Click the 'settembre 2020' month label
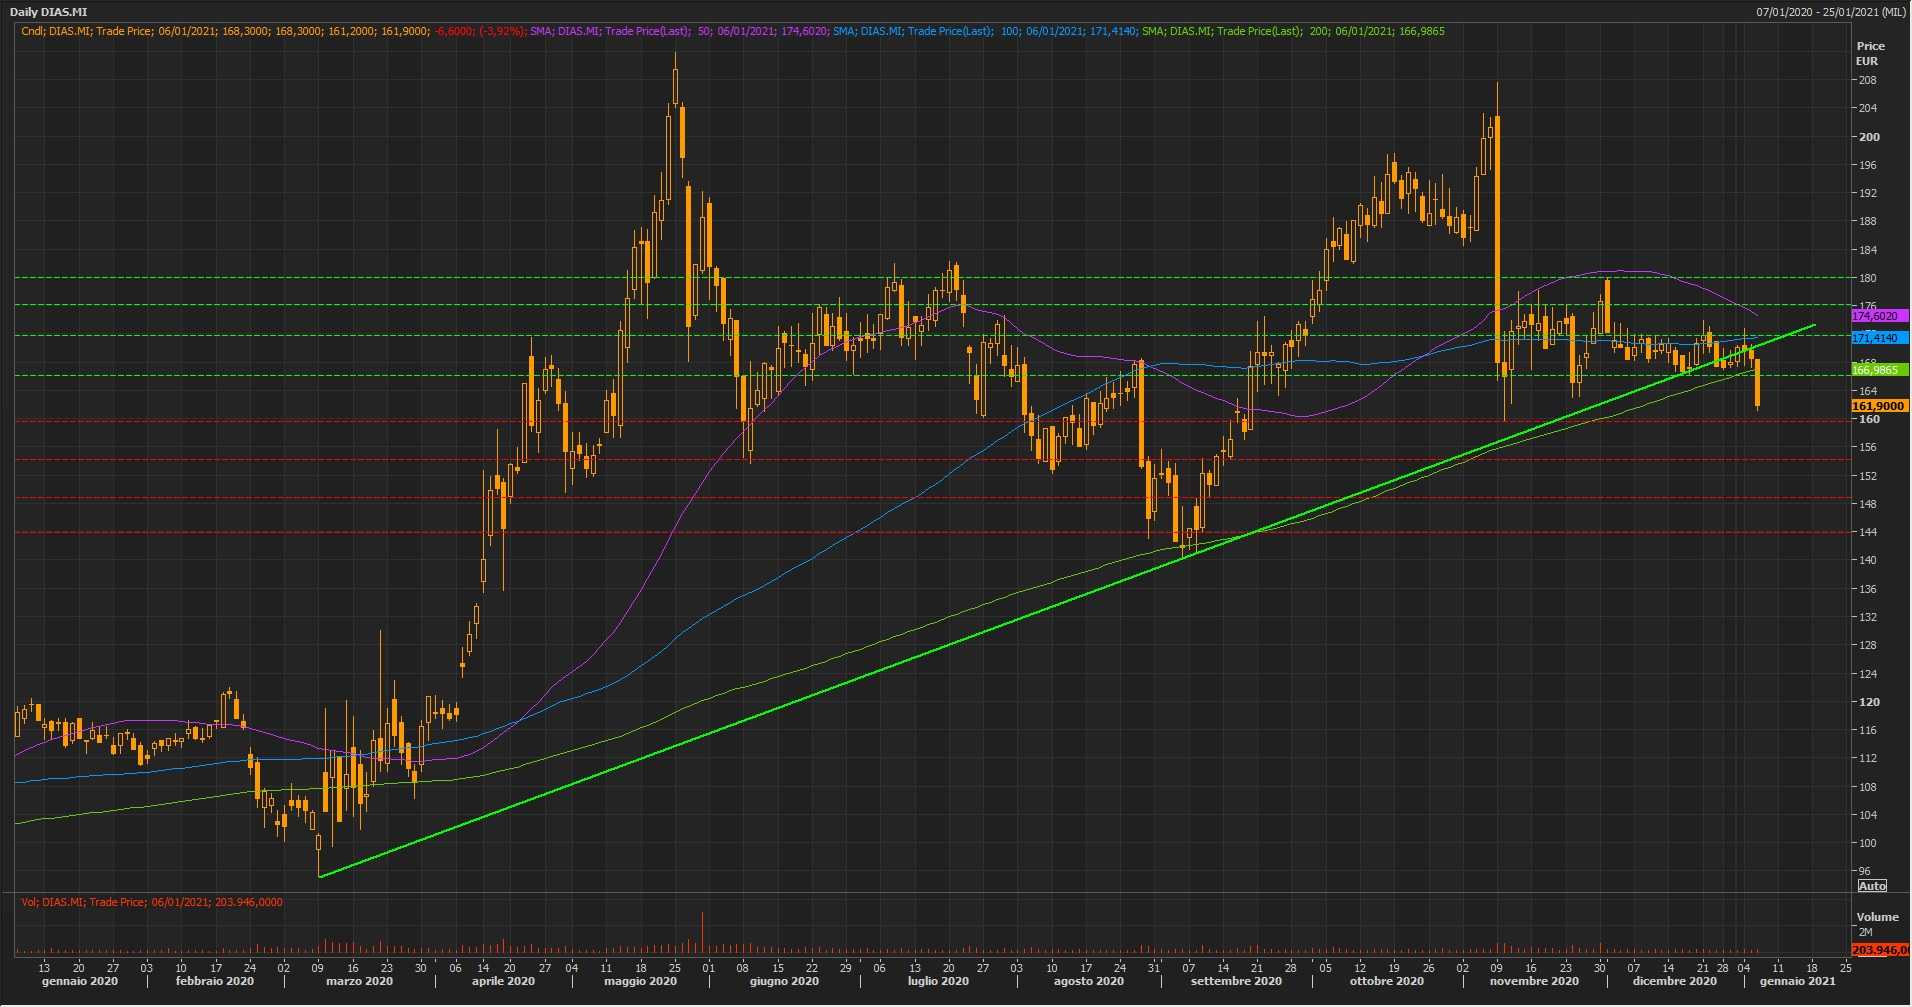The height and width of the screenshot is (1007, 1912). pyautogui.click(x=1236, y=981)
